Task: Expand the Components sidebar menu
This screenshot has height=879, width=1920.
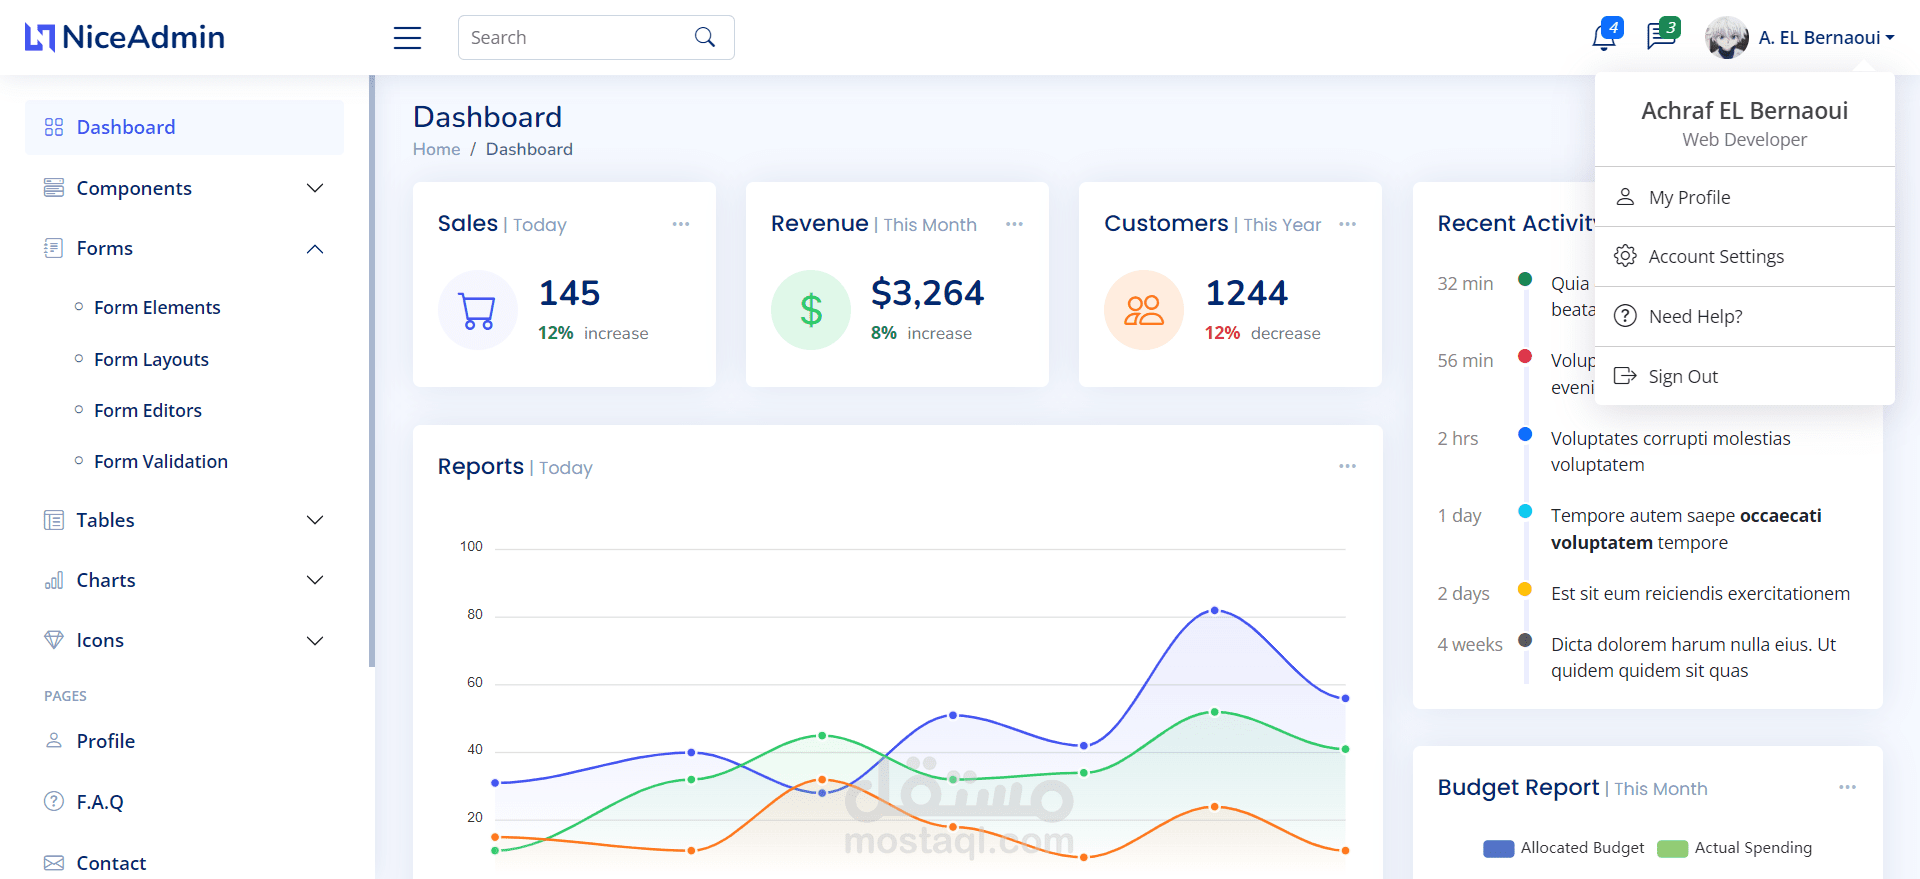Action: [x=184, y=188]
